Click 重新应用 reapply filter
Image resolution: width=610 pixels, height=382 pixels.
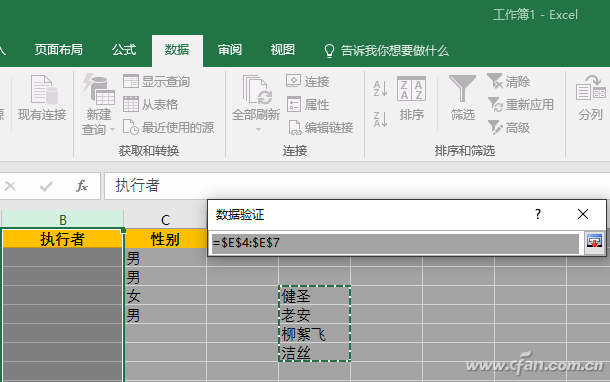click(521, 104)
